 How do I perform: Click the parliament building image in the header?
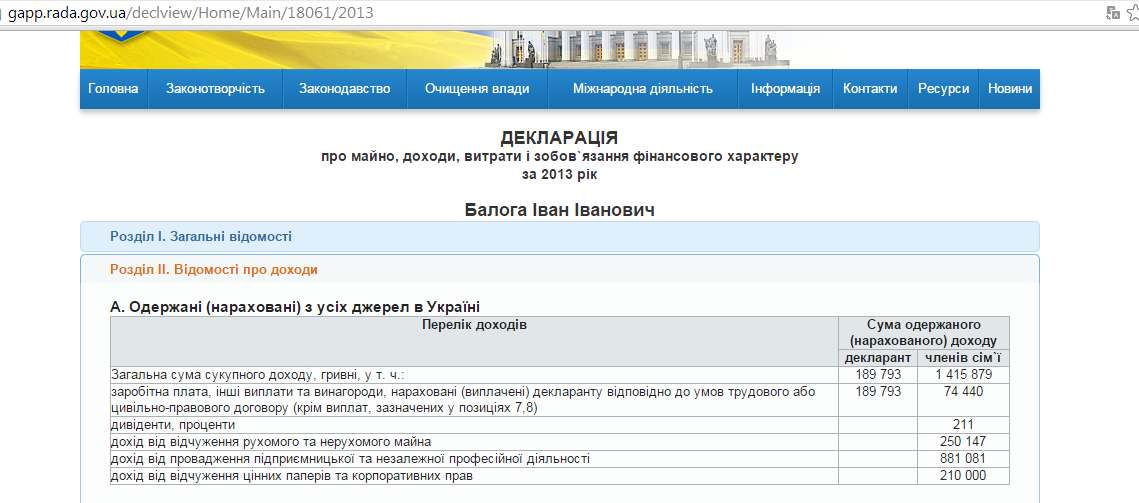pos(640,48)
